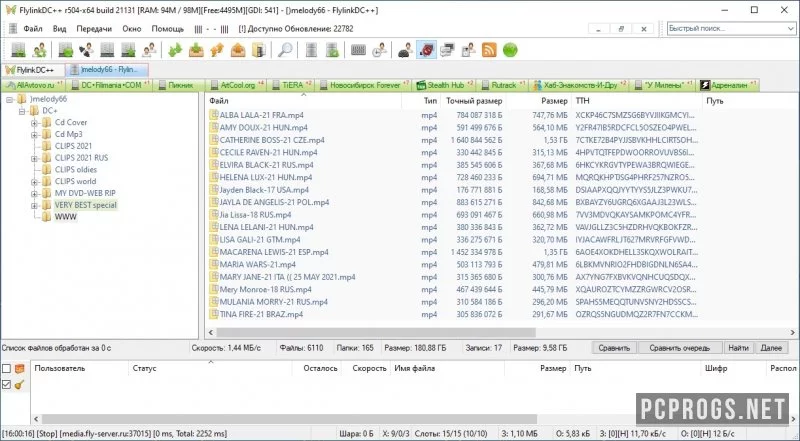
Task: Tick the unchecked checkbox beside folder icon
Action: pos(6,369)
